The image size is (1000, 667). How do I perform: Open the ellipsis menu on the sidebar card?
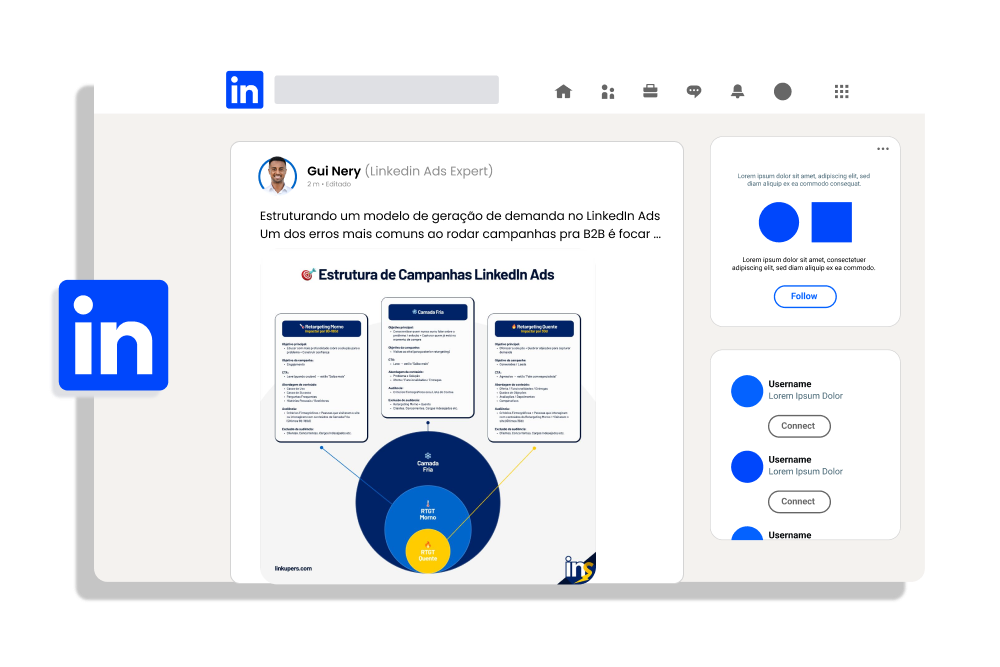click(x=883, y=147)
